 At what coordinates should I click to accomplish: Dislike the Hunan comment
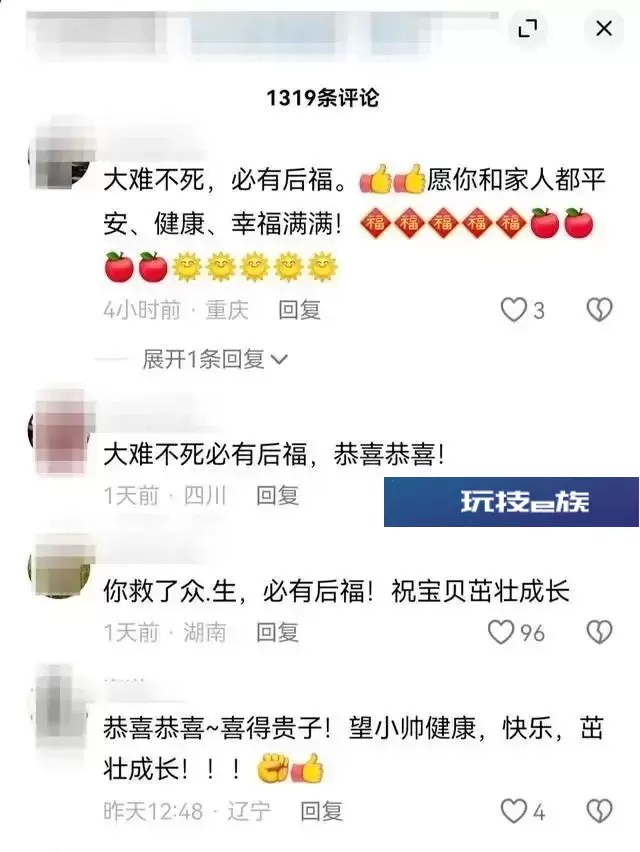pos(599,632)
